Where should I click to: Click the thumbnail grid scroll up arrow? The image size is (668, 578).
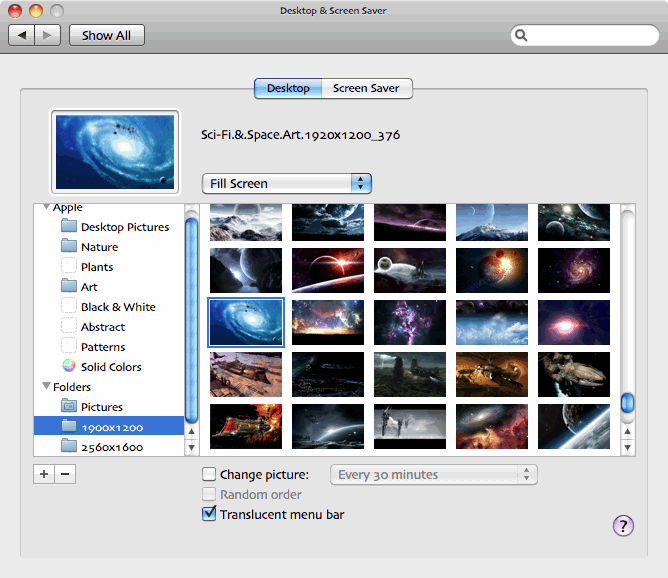tap(627, 431)
